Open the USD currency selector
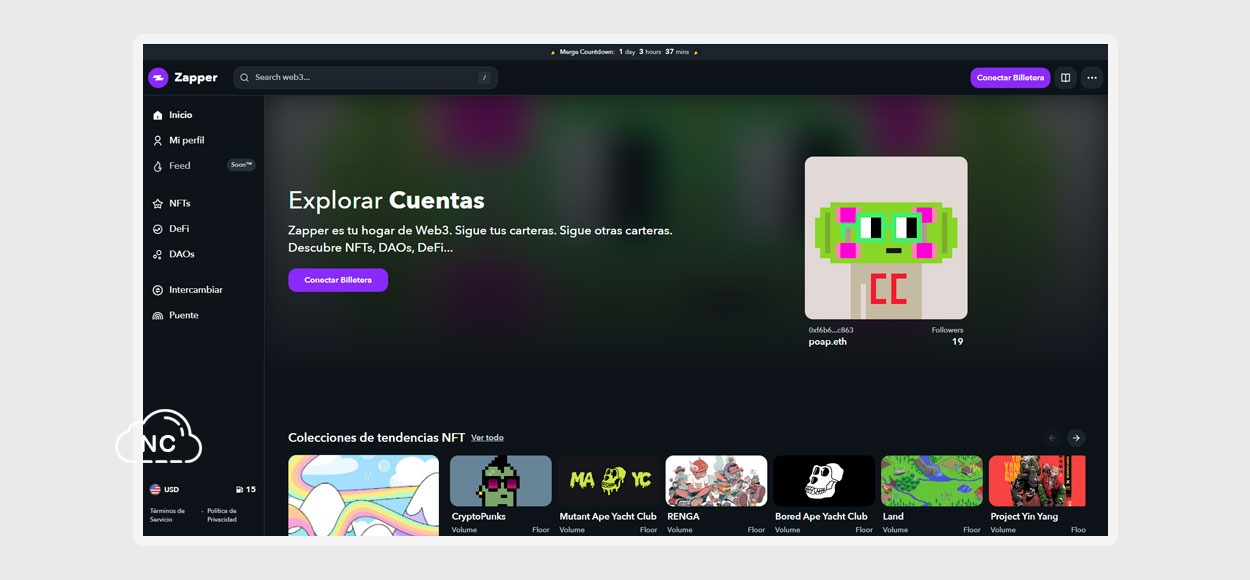The height and width of the screenshot is (580, 1250). pos(165,490)
